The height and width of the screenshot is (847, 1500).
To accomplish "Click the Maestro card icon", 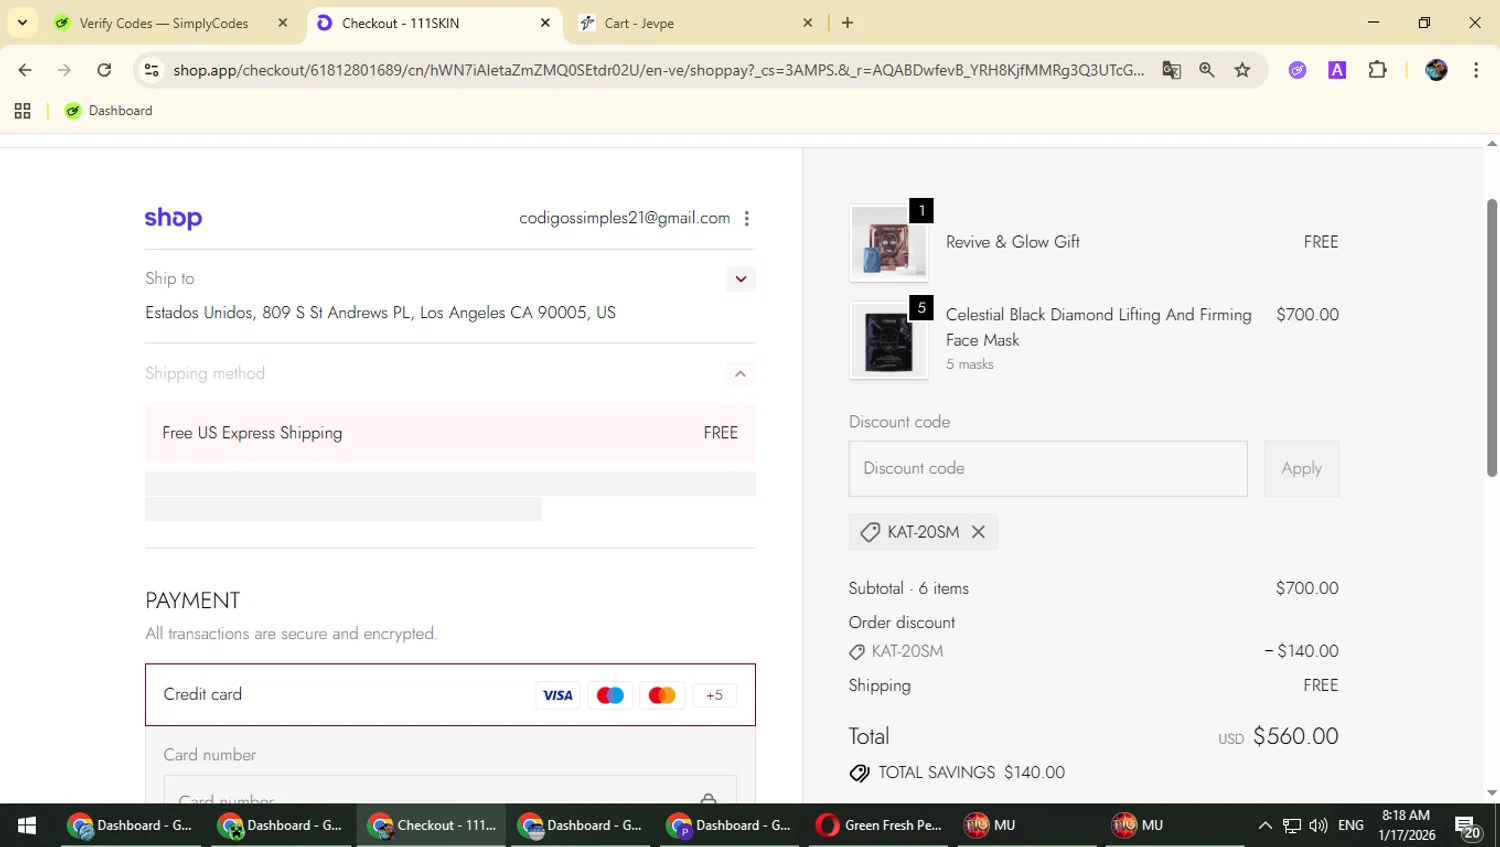I will 610,695.
